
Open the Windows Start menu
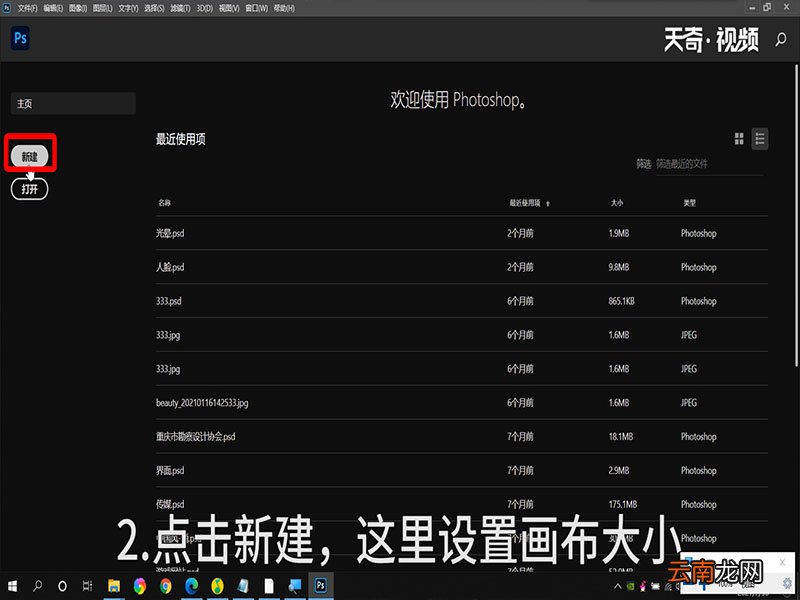[12, 586]
